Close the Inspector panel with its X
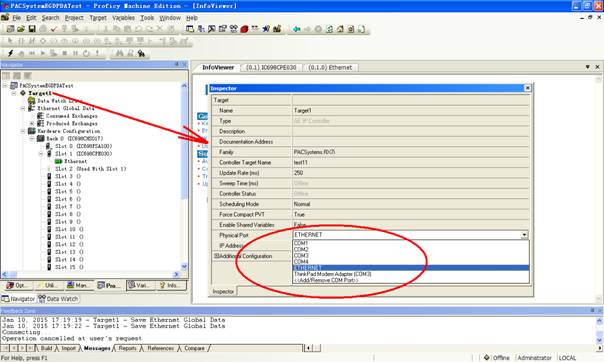Image resolution: width=604 pixels, height=362 pixels. [528, 88]
